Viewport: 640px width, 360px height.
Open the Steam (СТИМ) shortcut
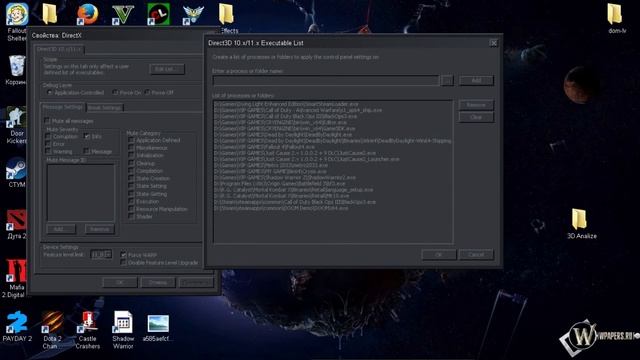(17, 169)
